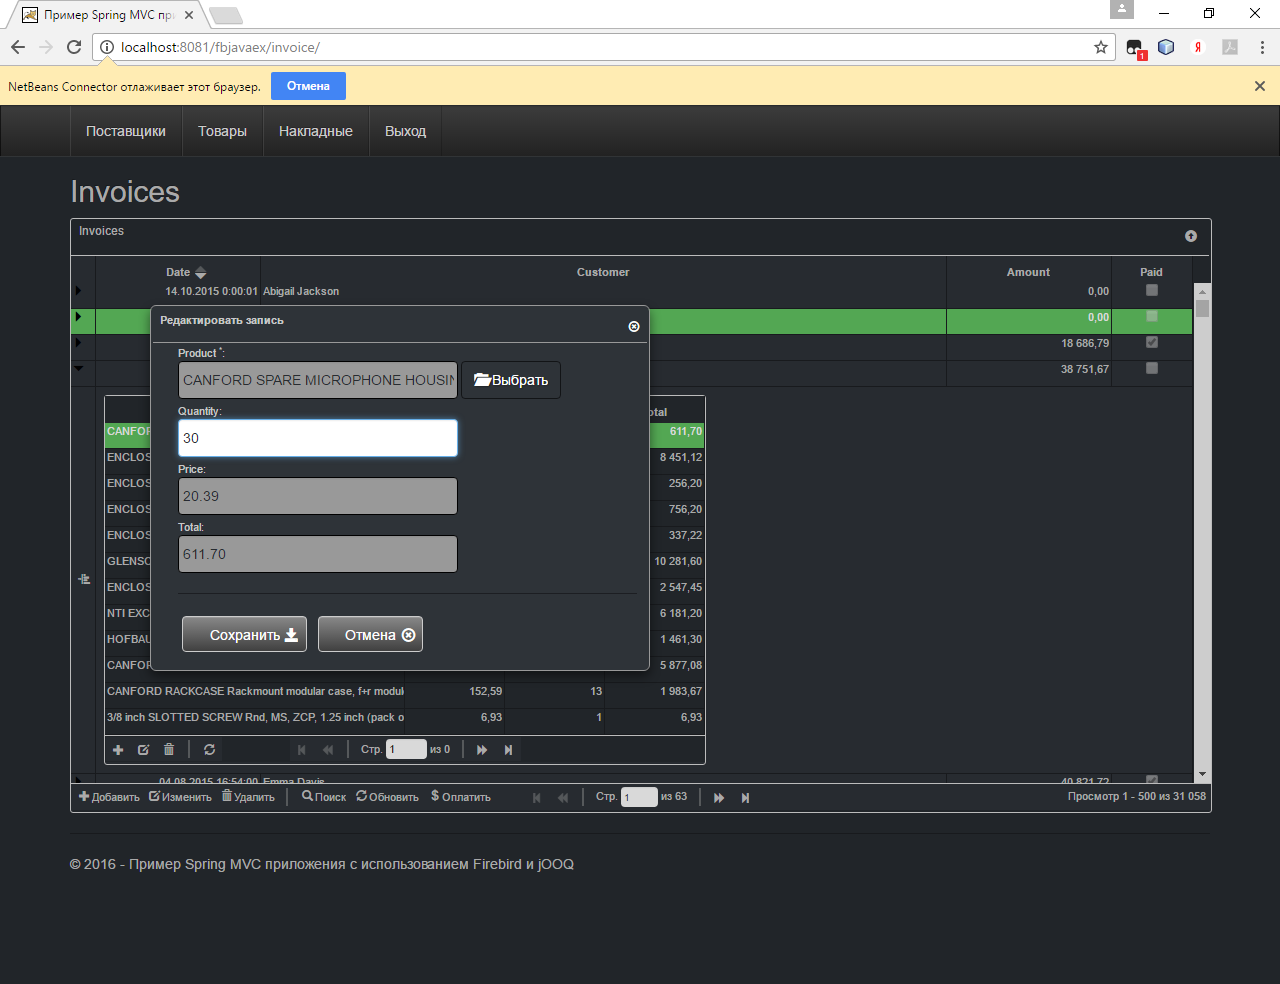Go to previous page in the subgrid pager
Screen dimensions: 1280x984
[328, 750]
